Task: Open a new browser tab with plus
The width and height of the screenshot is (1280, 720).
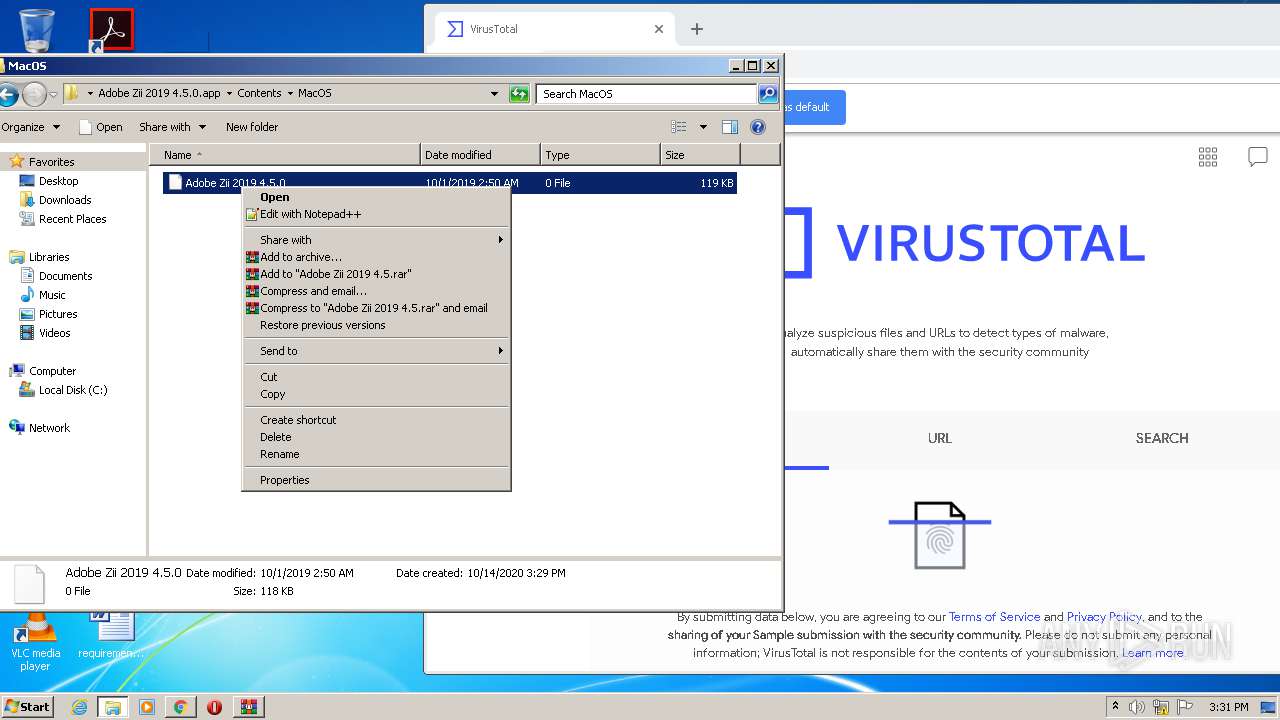Action: tap(697, 29)
